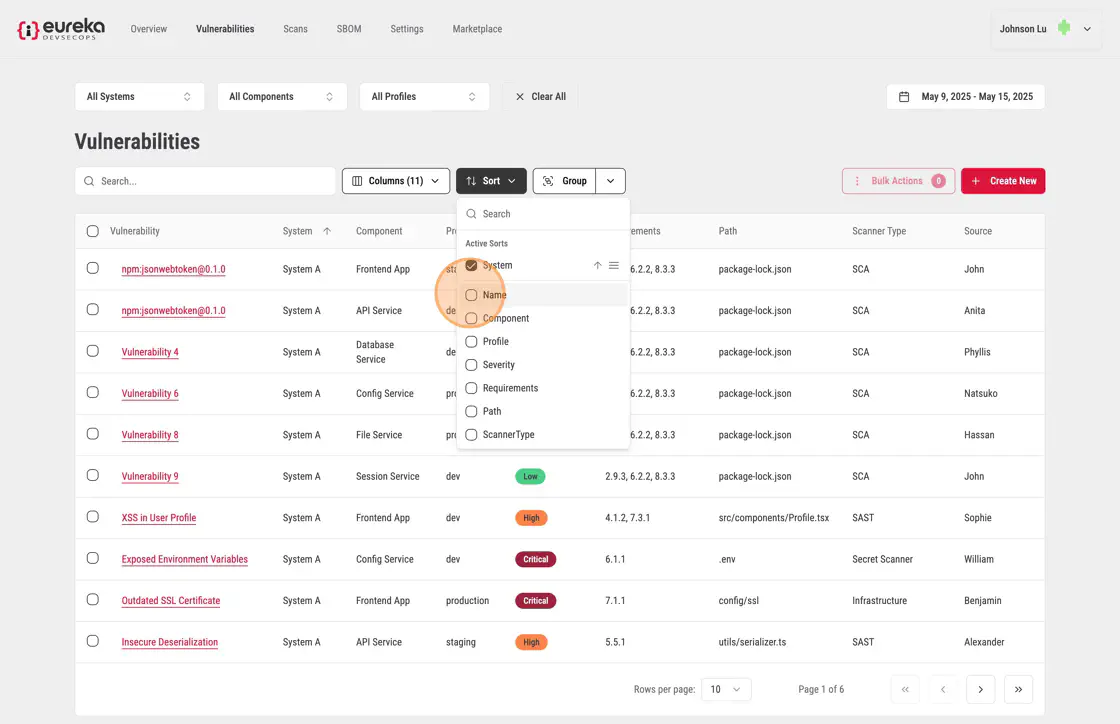Click the drag handle for System sort
Screen dimensions: 1120x724
pyautogui.click(x=614, y=265)
